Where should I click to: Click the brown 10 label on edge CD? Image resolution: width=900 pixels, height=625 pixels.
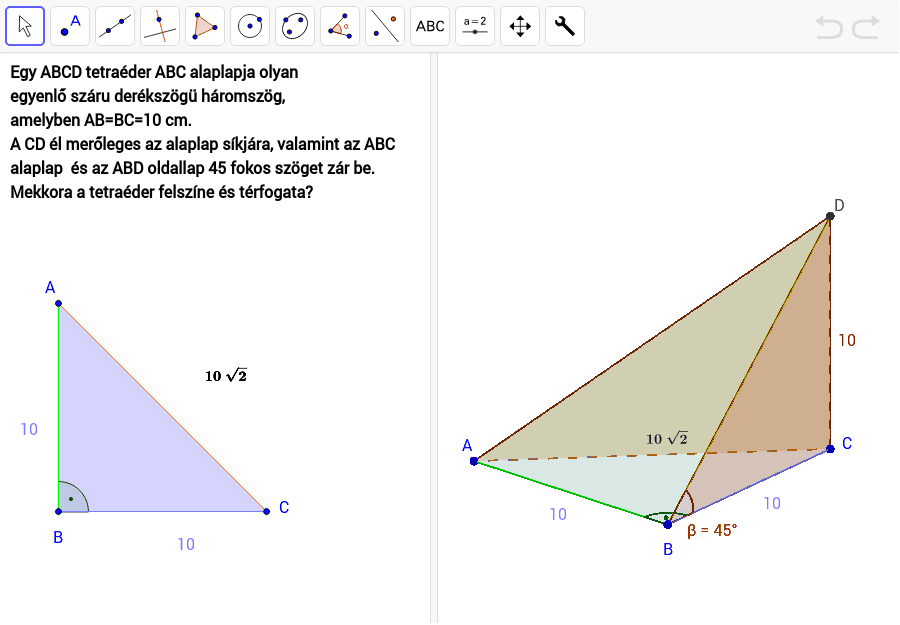pos(847,340)
